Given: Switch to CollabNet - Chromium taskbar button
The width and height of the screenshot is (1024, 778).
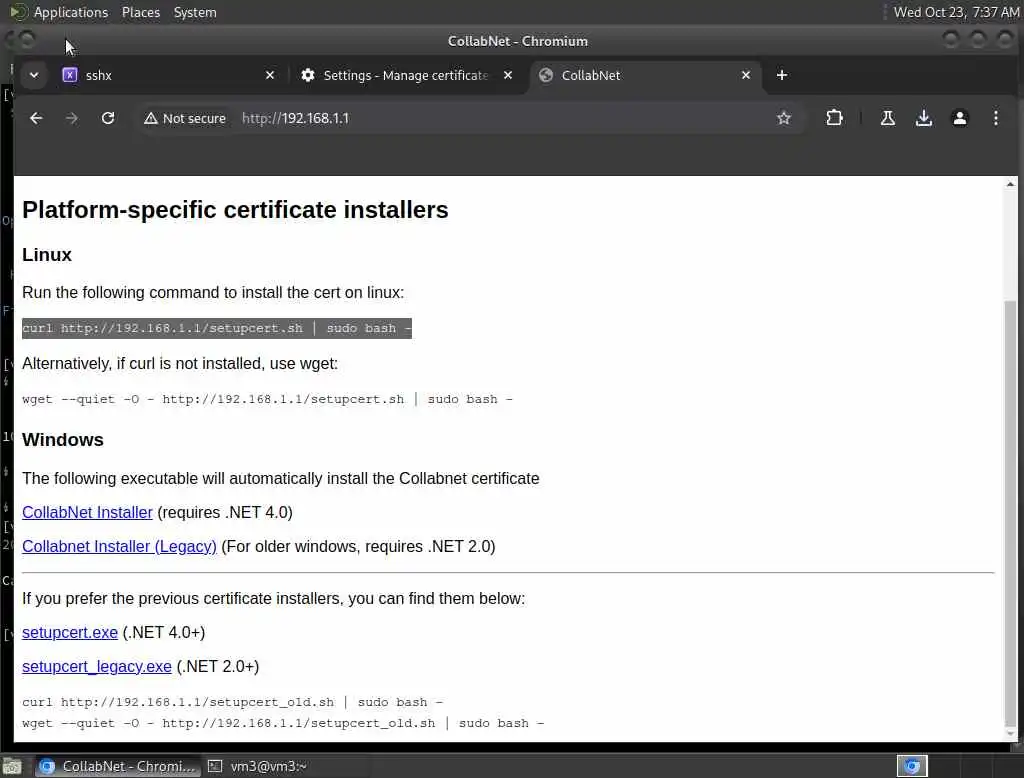Looking at the screenshot, I should pyautogui.click(x=118, y=766).
